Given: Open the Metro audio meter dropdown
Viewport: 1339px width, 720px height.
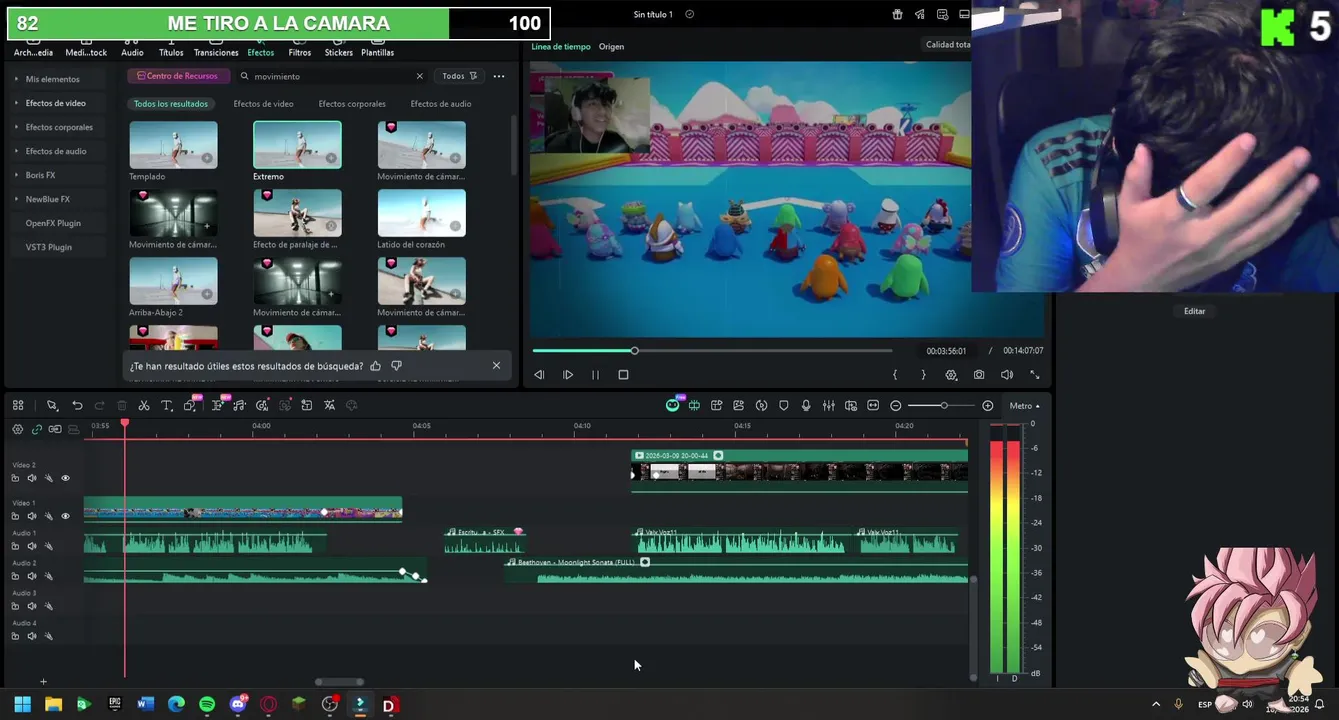Looking at the screenshot, I should (1024, 406).
